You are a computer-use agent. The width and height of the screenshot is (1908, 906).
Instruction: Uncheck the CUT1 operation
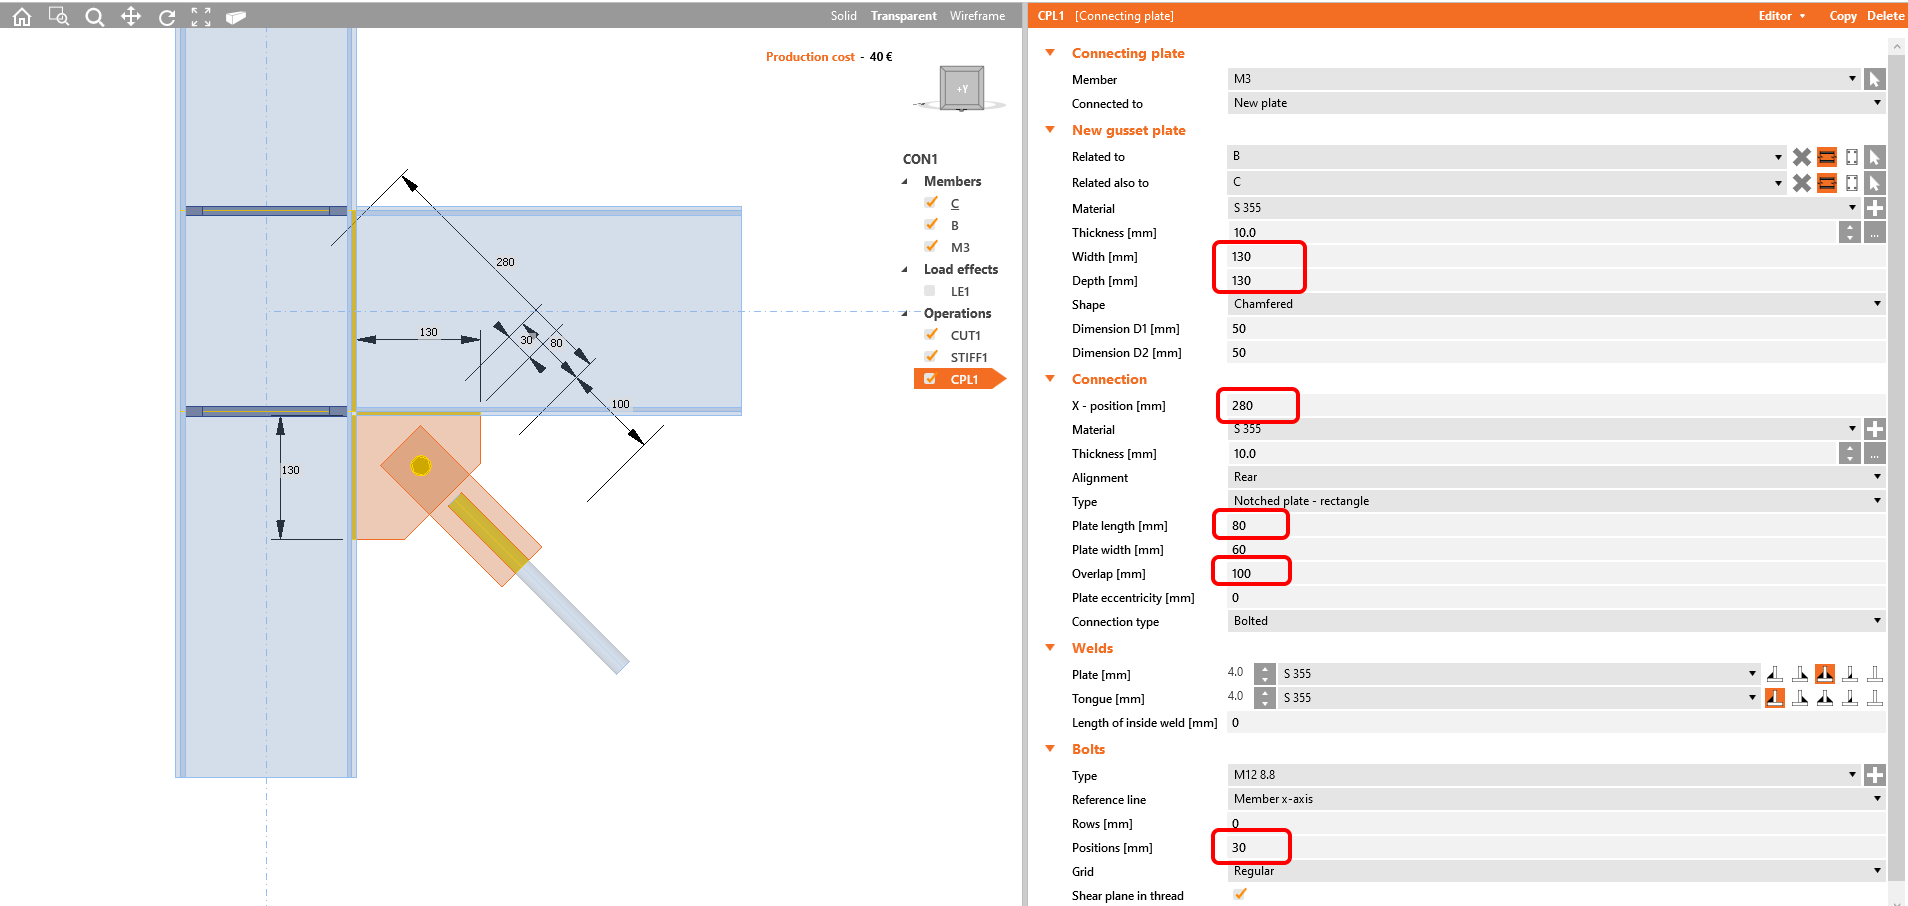pos(931,334)
